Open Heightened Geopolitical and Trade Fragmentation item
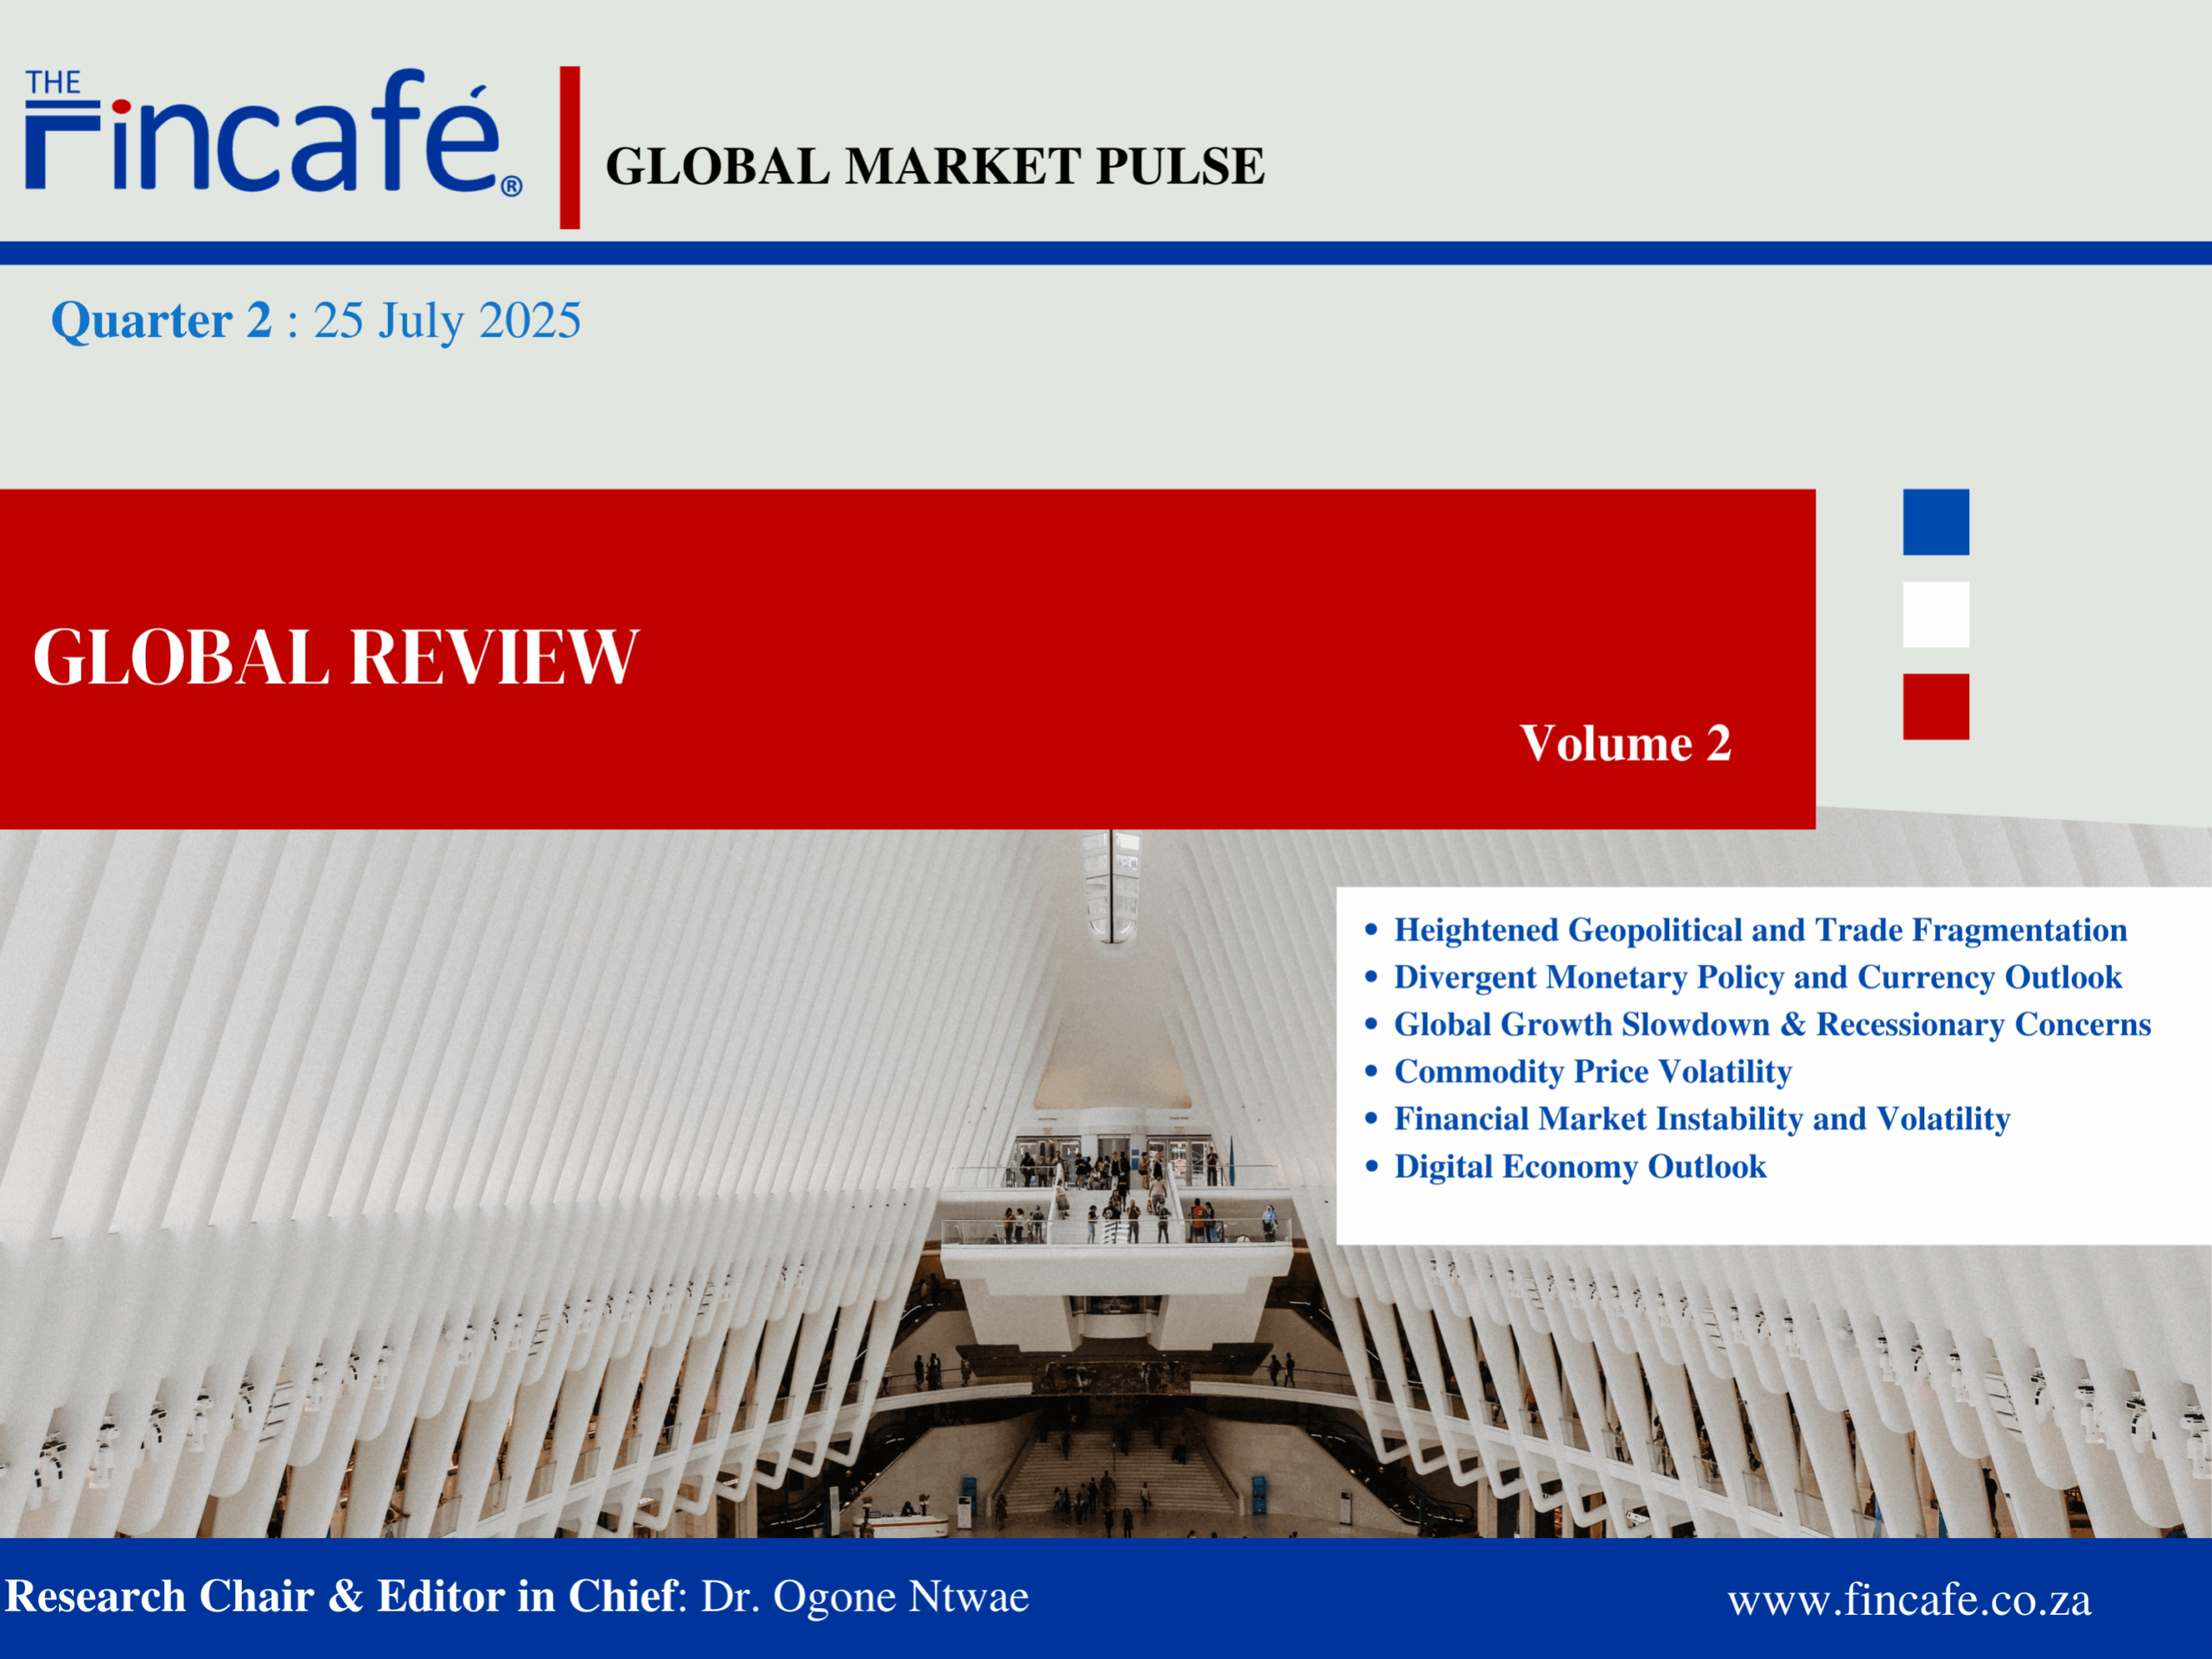 click(1759, 930)
